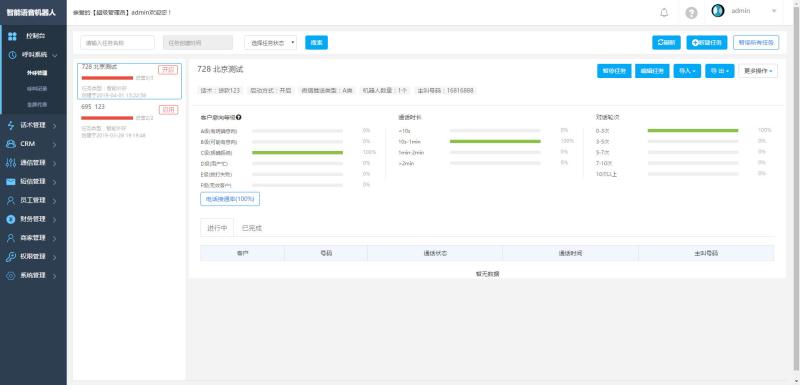Click the red status tag on 695 card
Image resolution: width=800 pixels, height=385 pixels.
[168, 110]
